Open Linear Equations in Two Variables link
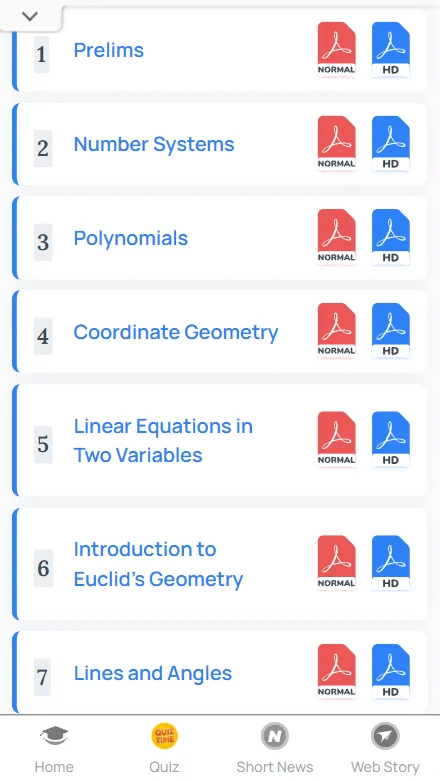This screenshot has width=440, height=781. 163,440
